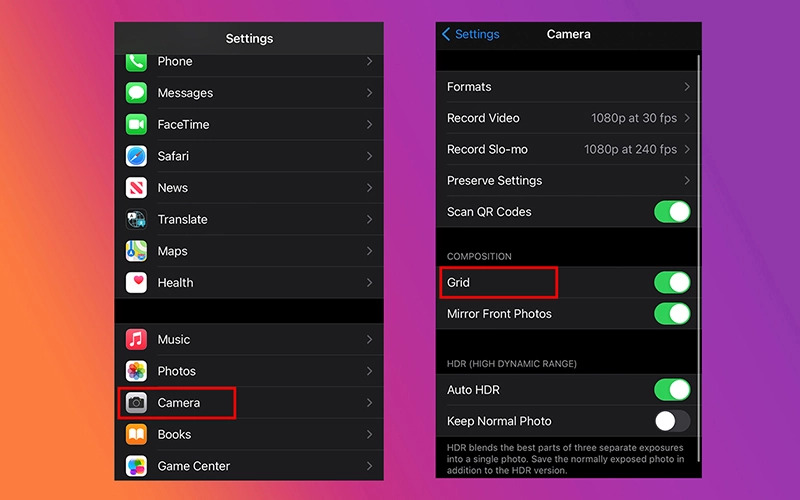Open Maps row chevron
Viewport: 800px width, 500px height.
(369, 251)
